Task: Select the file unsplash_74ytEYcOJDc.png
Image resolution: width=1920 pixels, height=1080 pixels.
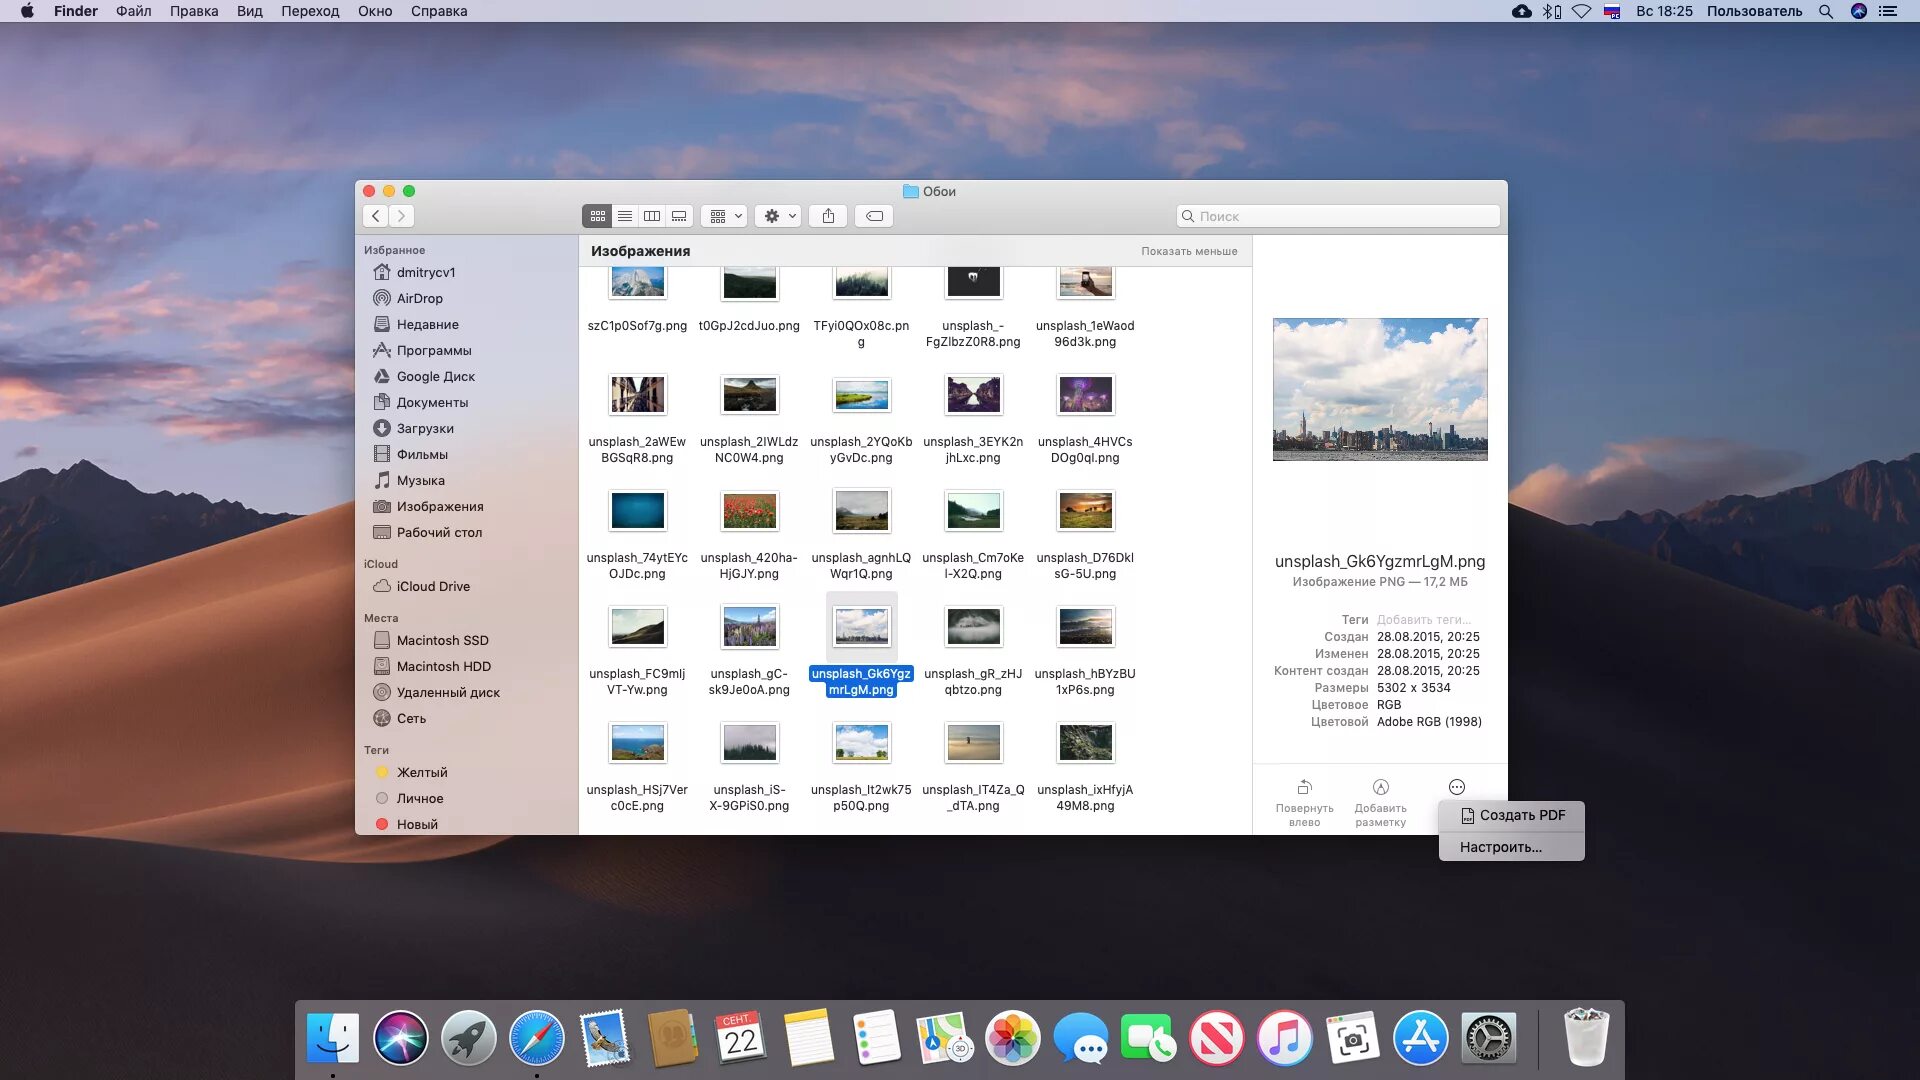Action: pyautogui.click(x=637, y=536)
